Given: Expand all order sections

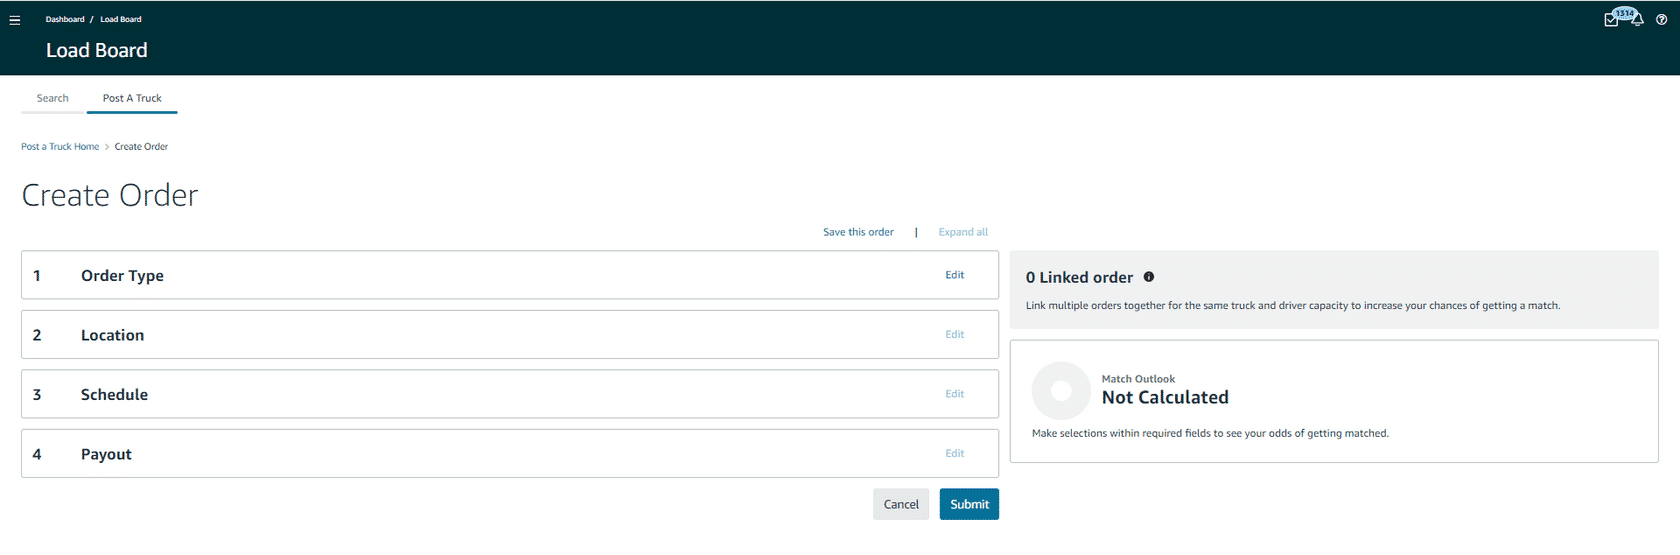Looking at the screenshot, I should (963, 232).
